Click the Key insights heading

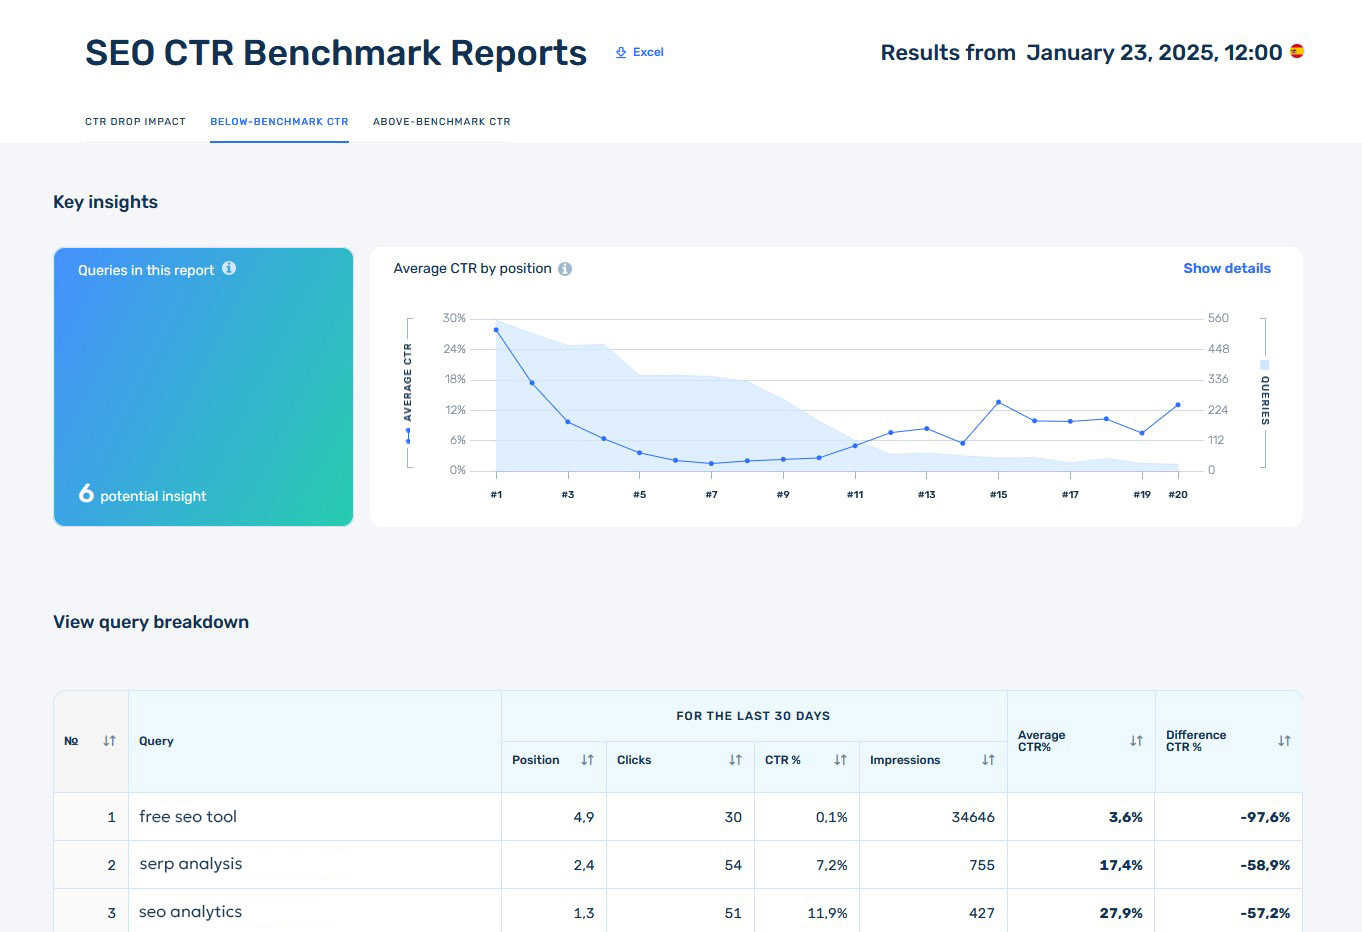pos(105,202)
